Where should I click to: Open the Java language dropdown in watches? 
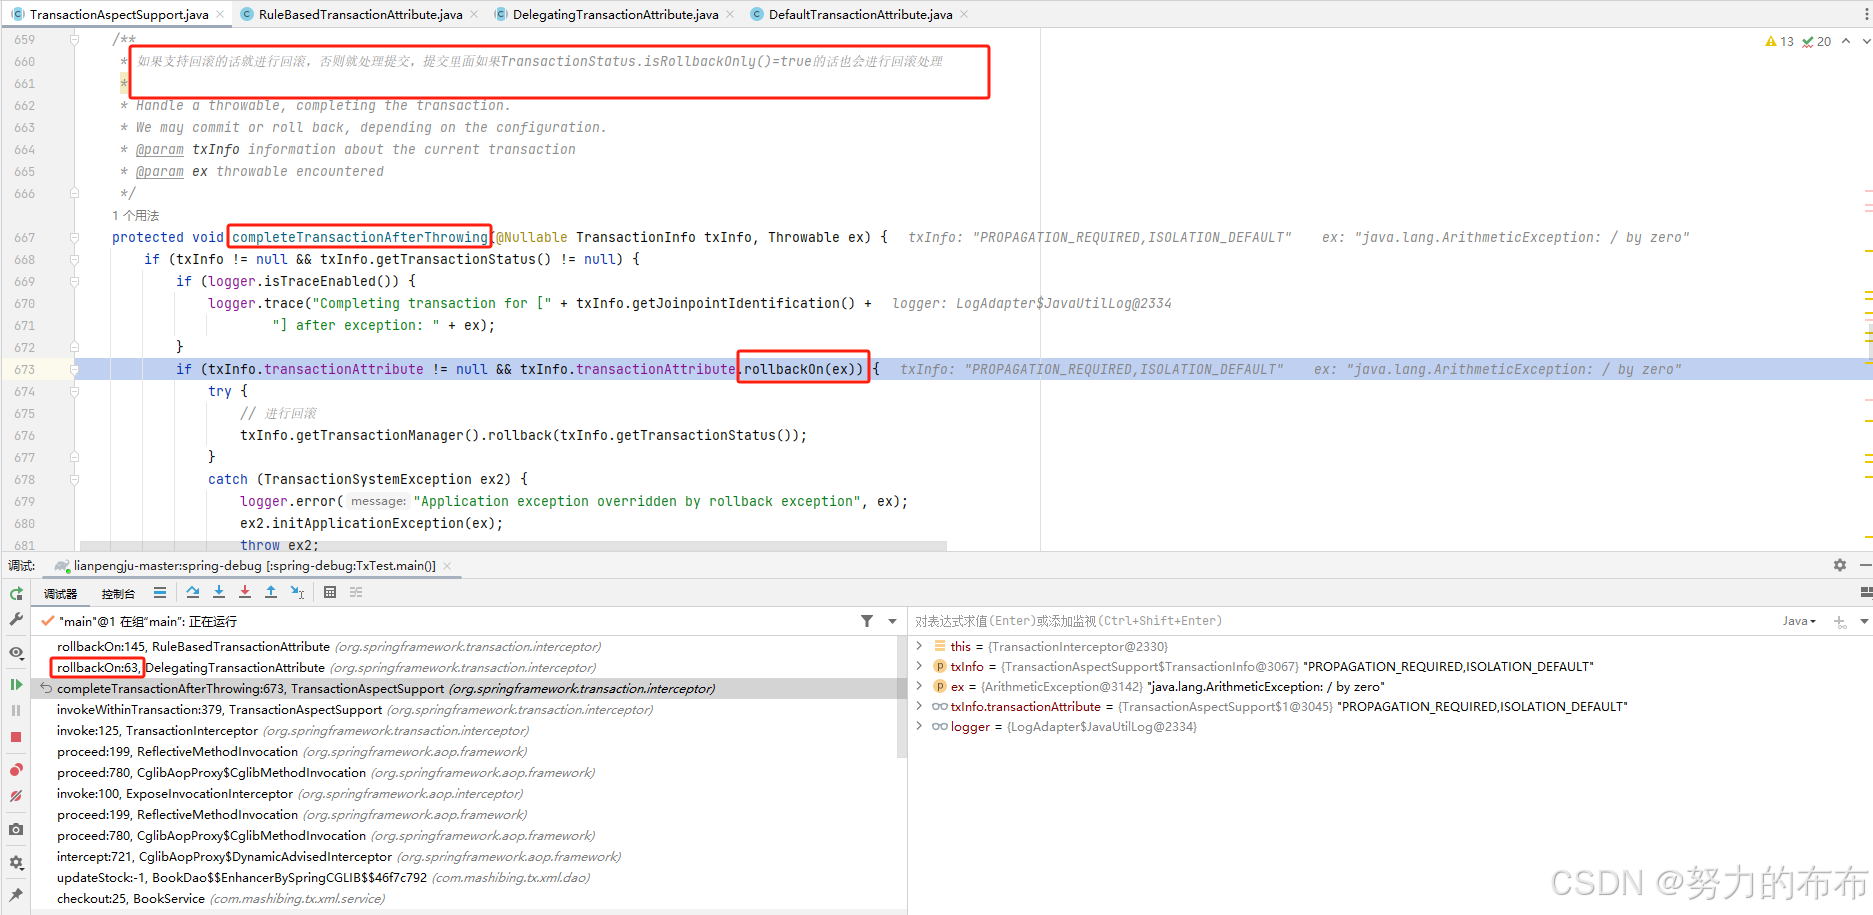(1799, 621)
